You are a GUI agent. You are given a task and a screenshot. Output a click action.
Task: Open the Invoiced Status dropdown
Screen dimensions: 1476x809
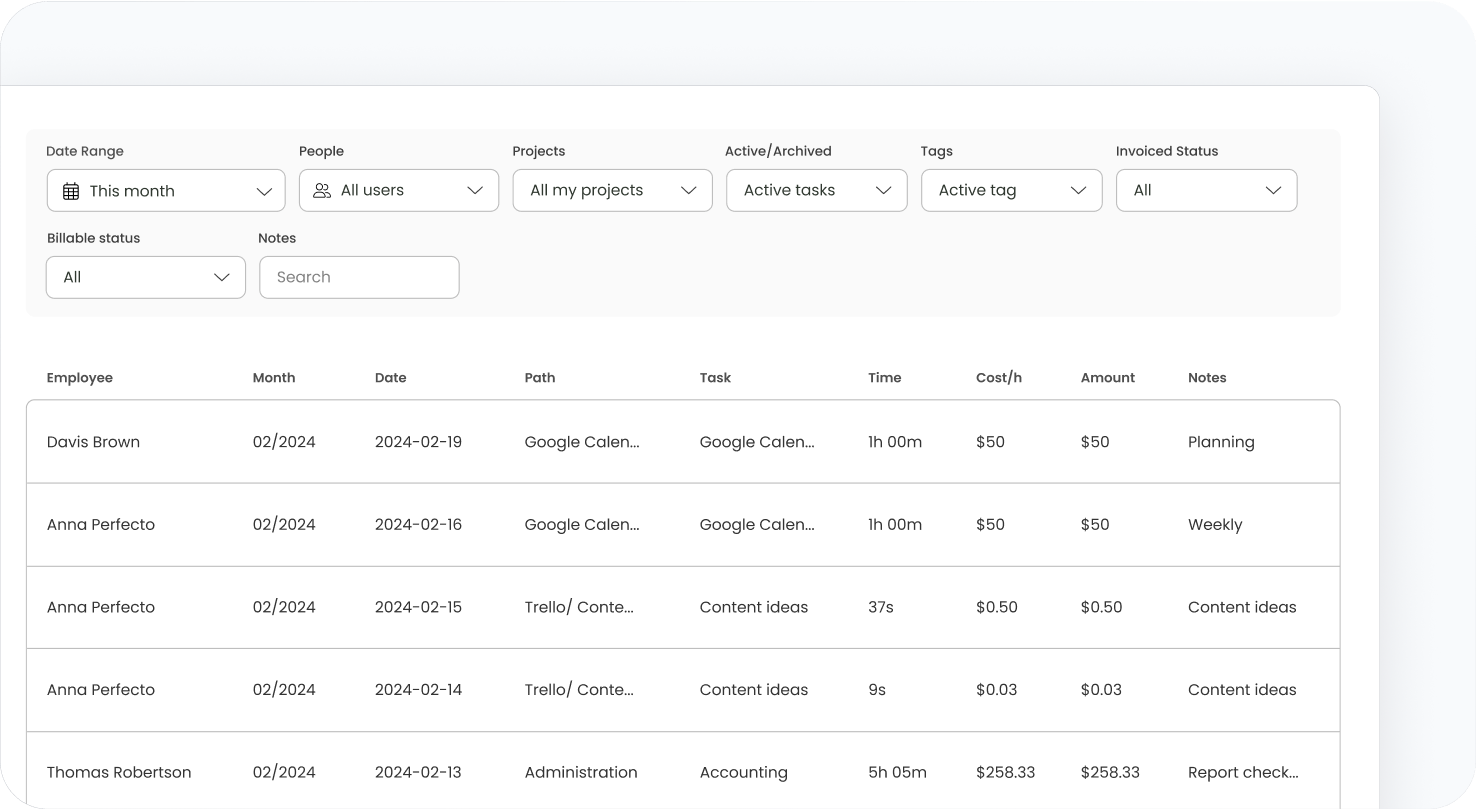tap(1207, 190)
